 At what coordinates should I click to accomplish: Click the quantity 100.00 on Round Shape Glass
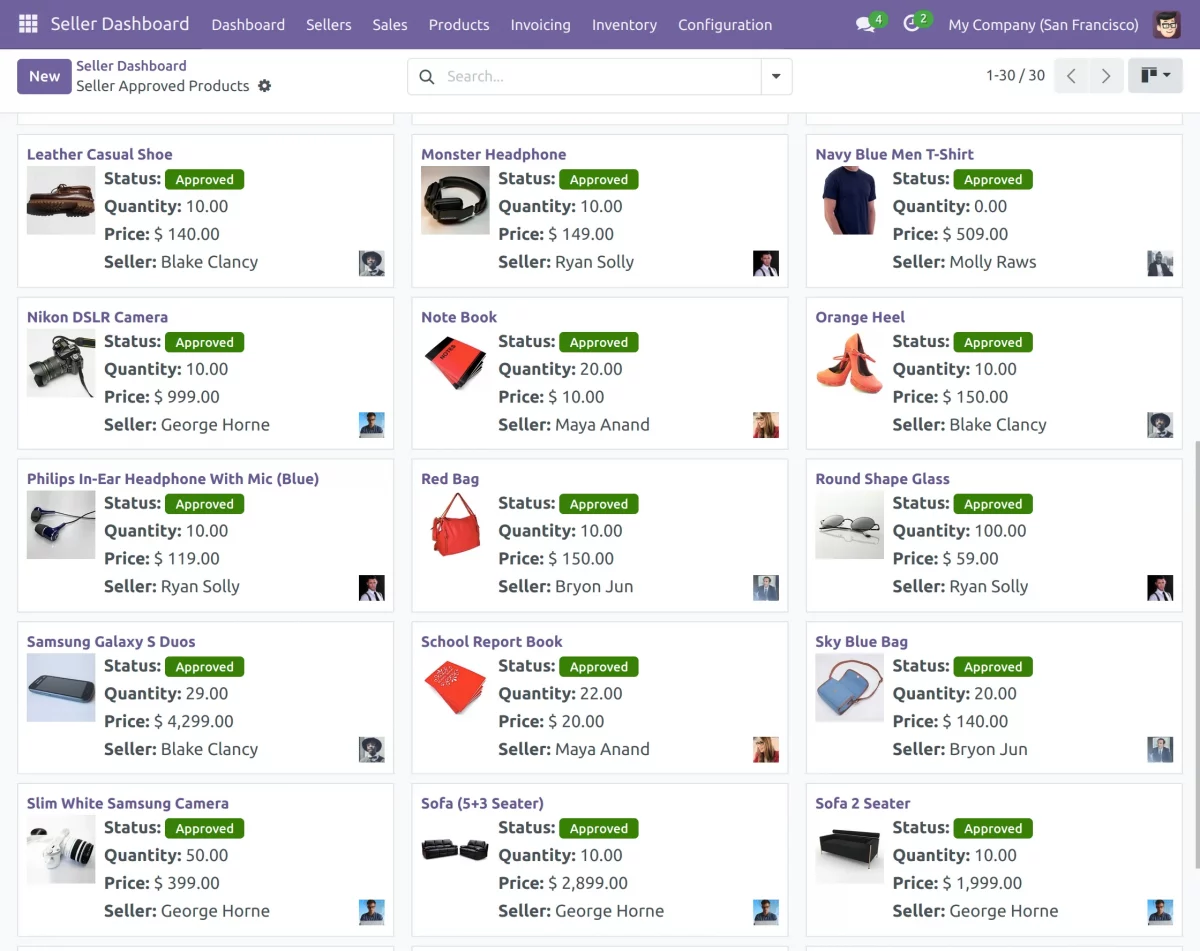(1000, 531)
